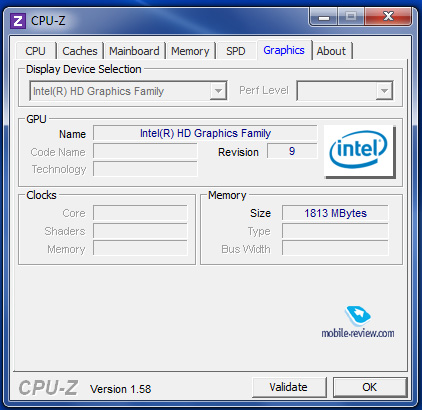Close the CPU-Z window
This screenshot has height=410, width=422.
pos(388,17)
